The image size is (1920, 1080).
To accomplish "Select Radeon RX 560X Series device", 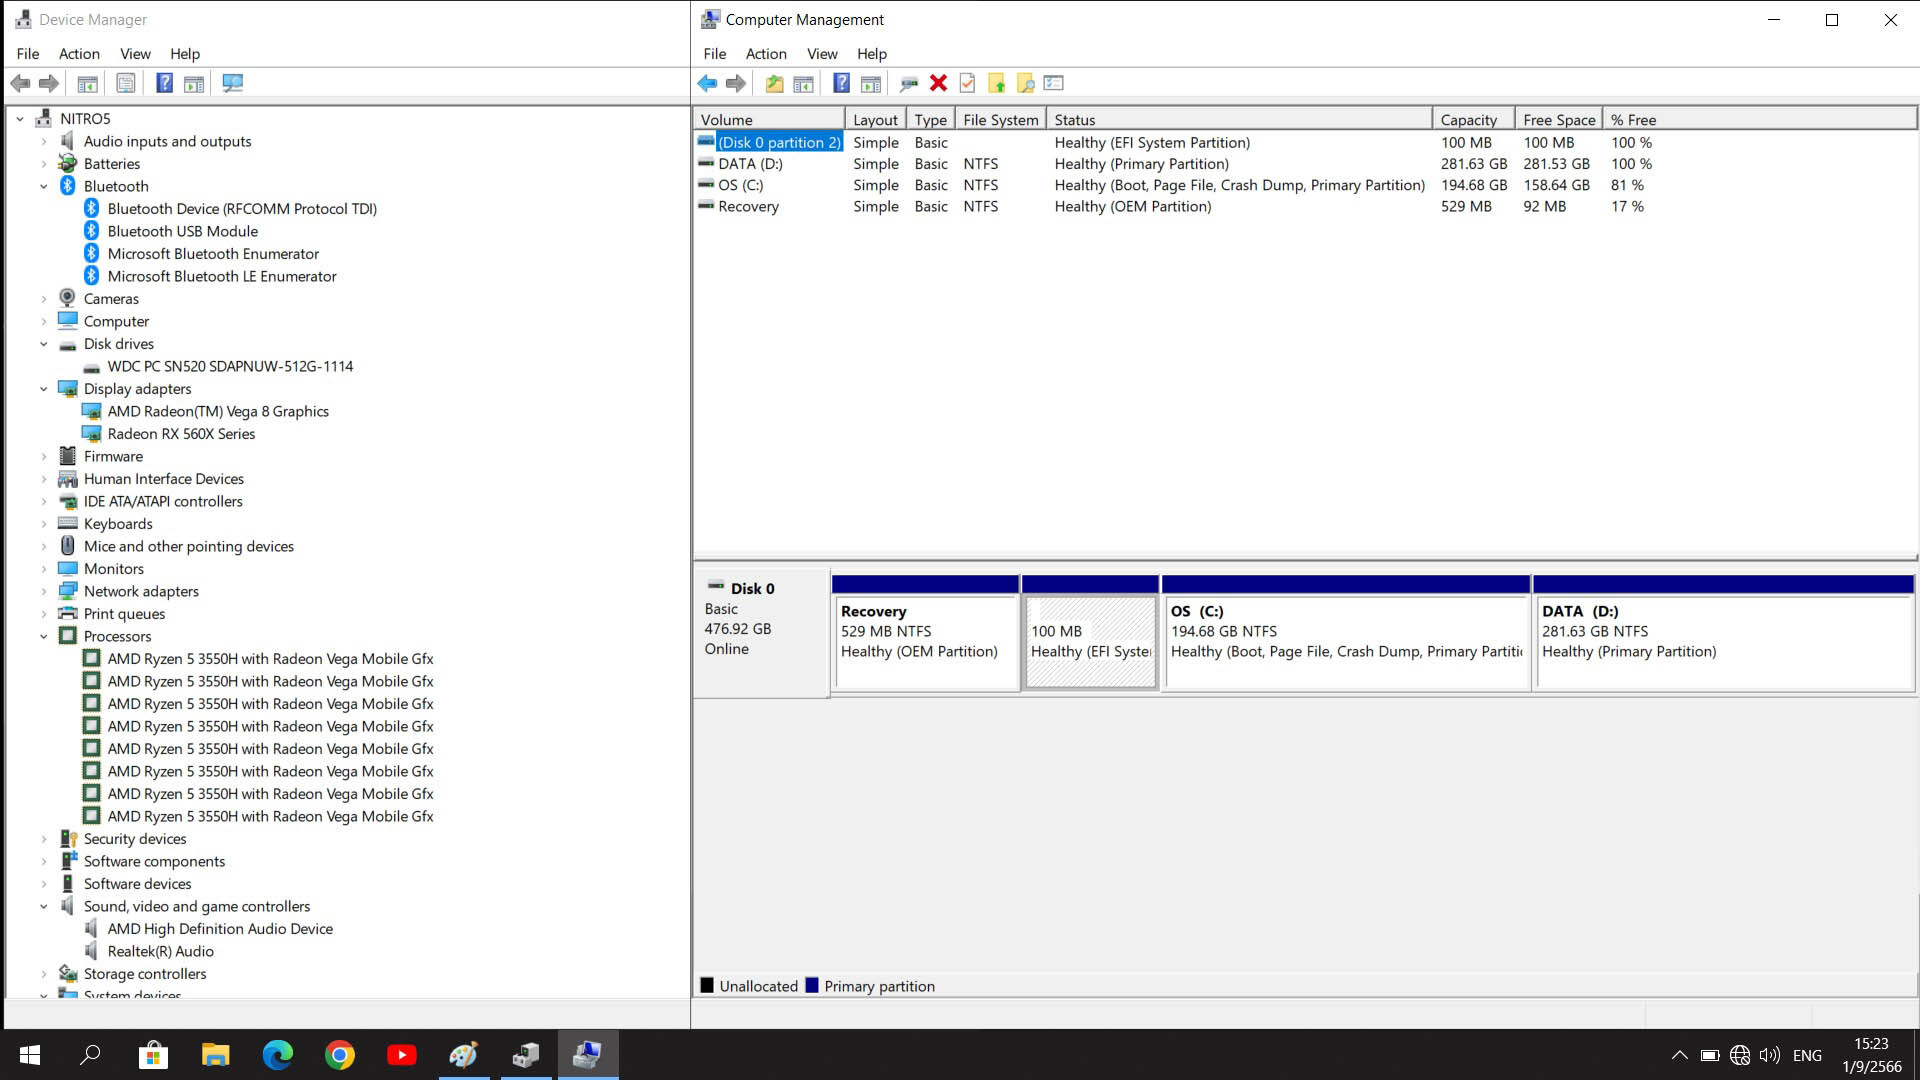I will click(181, 434).
